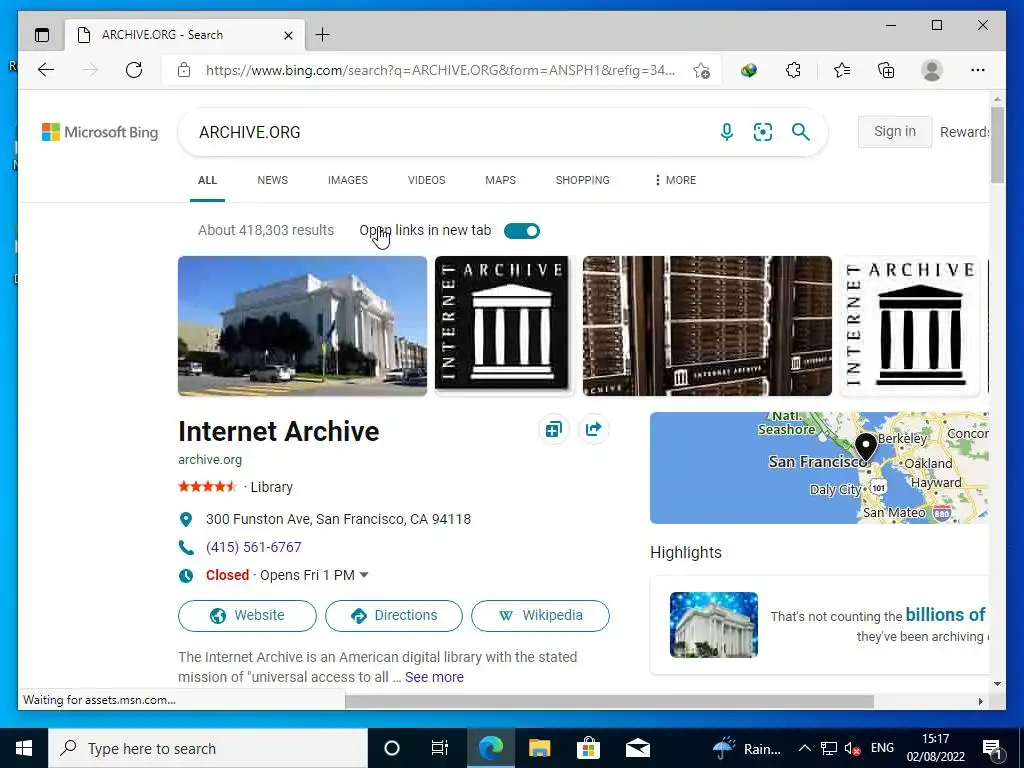Open the Rewards link
The height and width of the screenshot is (768, 1024).
tap(964, 132)
